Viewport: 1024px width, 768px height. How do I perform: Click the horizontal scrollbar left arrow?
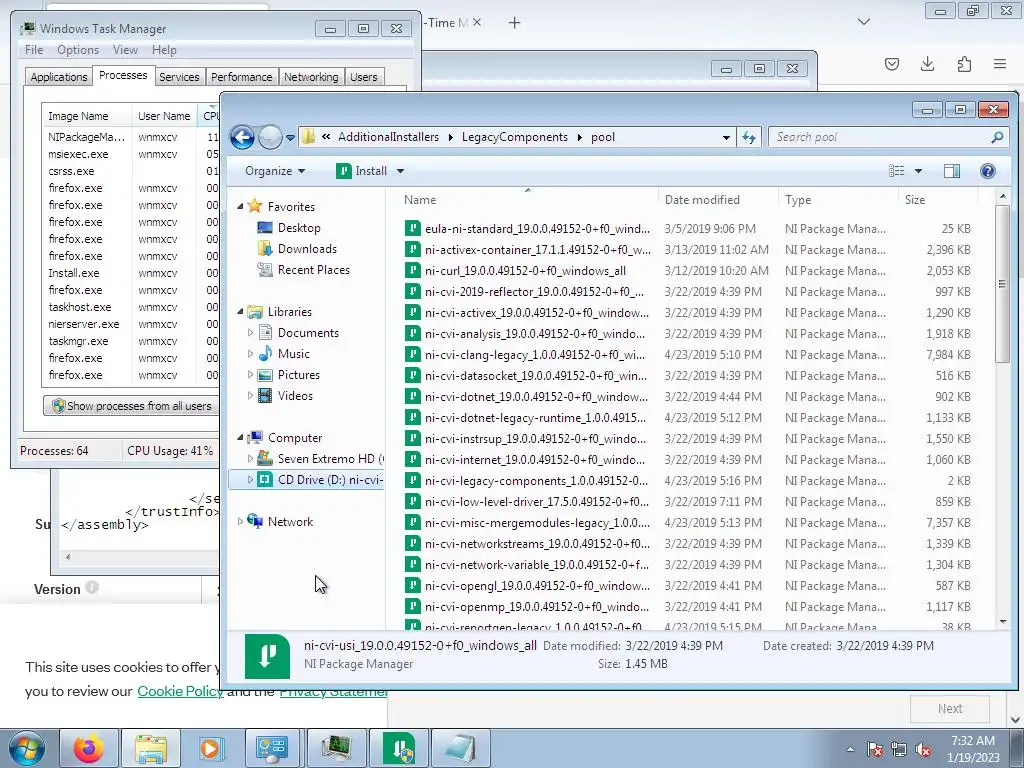(x=68, y=557)
